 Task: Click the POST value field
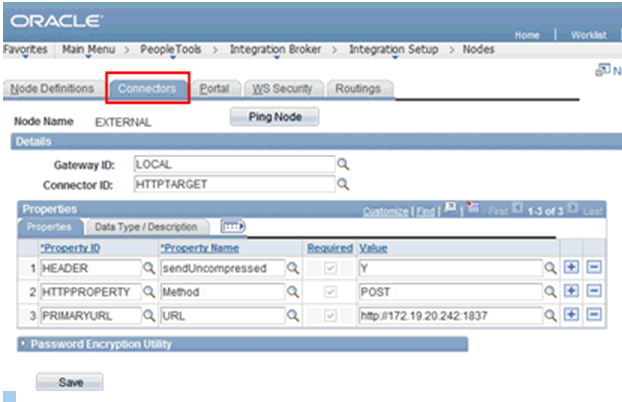(450, 292)
